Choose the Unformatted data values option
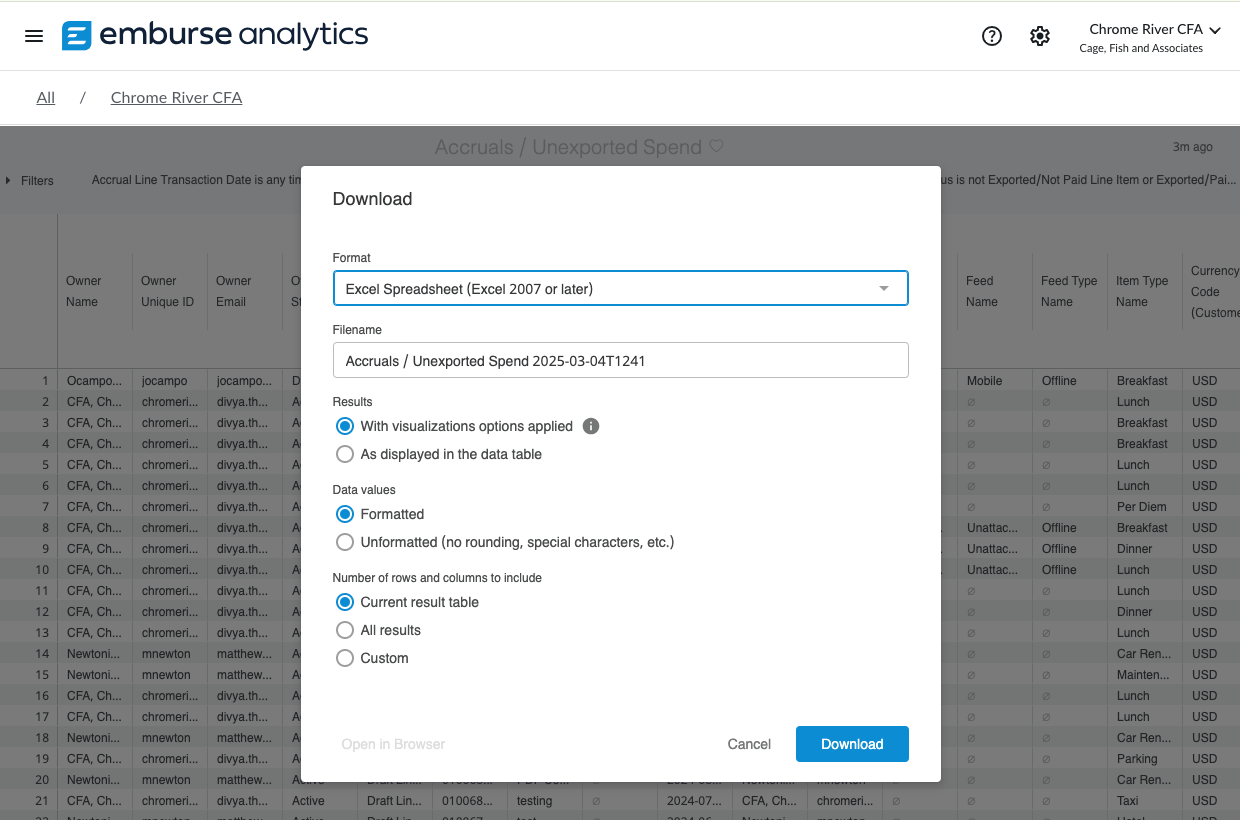 coord(345,542)
